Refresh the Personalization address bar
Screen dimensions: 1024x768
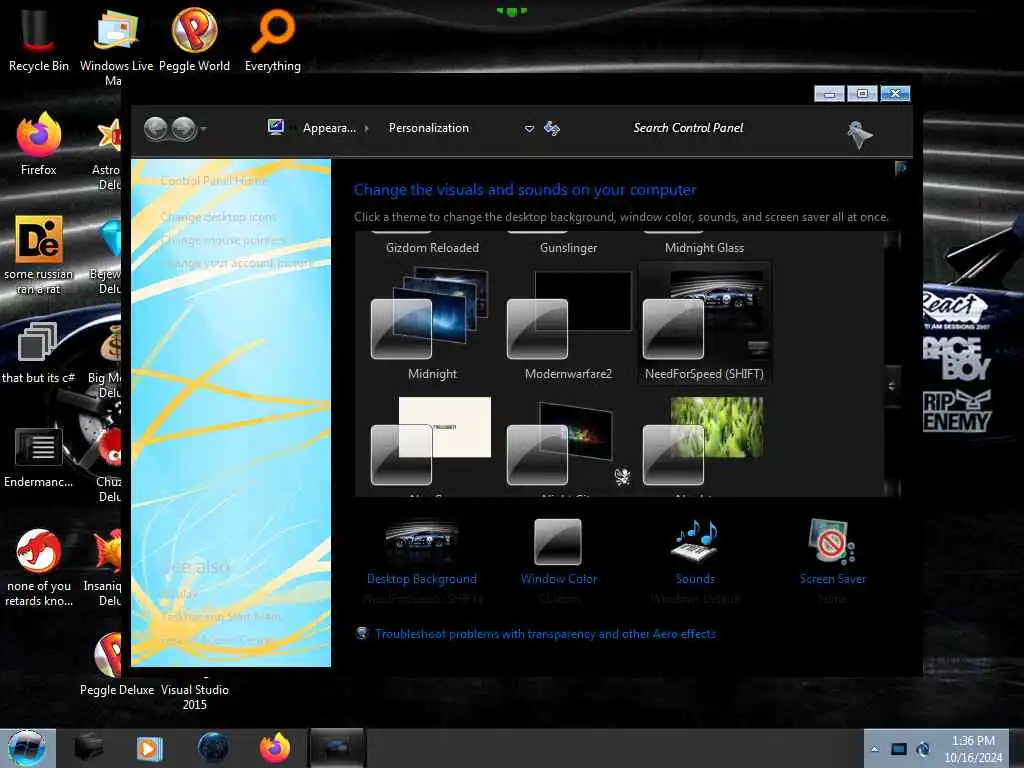click(x=552, y=128)
